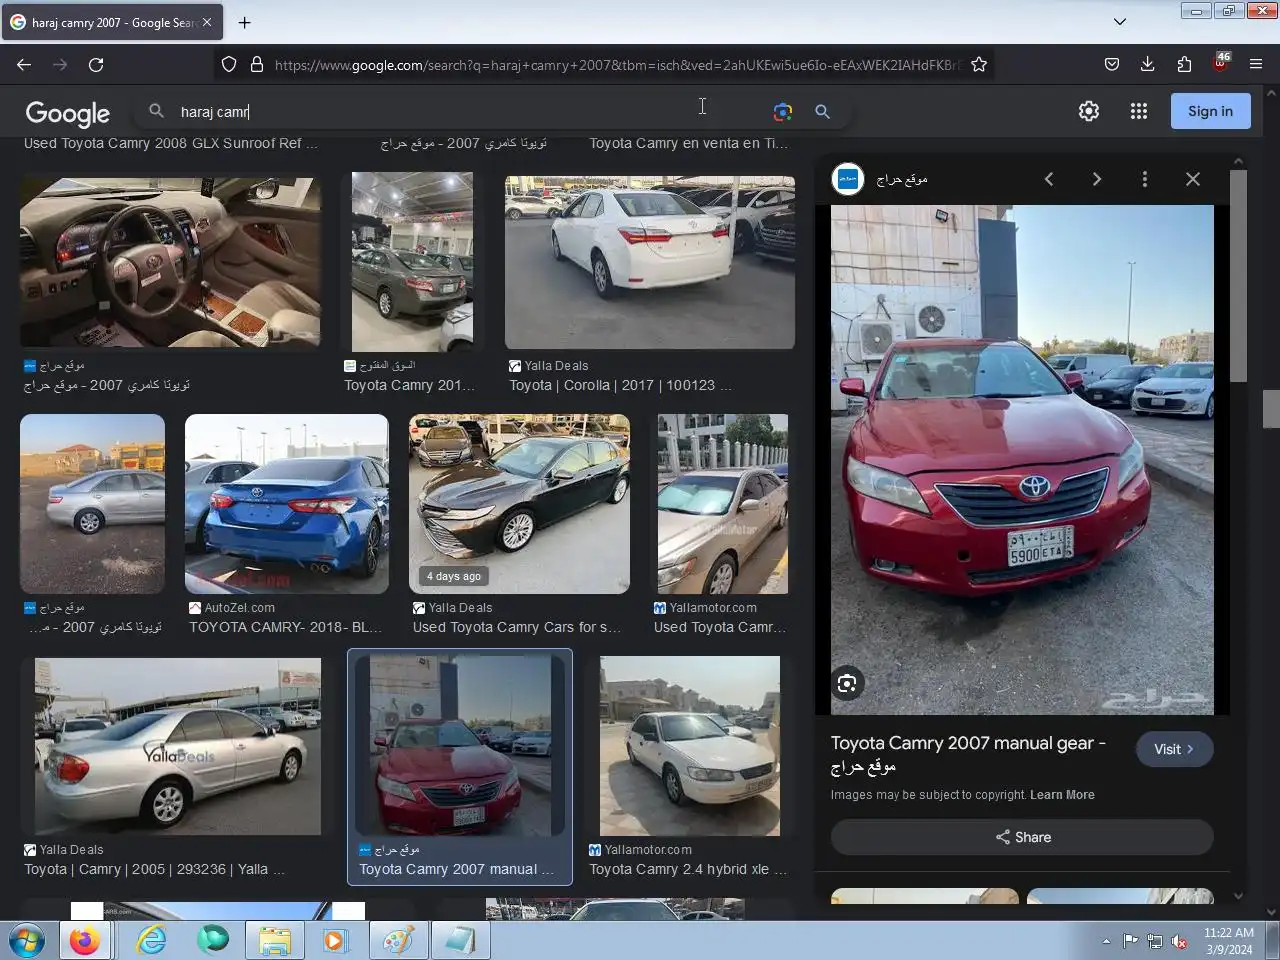The height and width of the screenshot is (960, 1280).
Task: Click the preview panel scrollbar
Action: coord(1238,275)
